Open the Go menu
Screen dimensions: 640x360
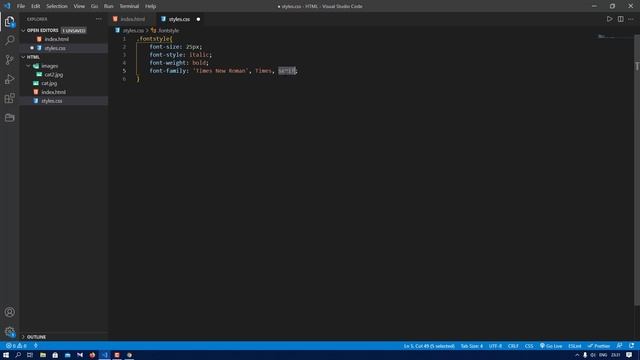94,6
